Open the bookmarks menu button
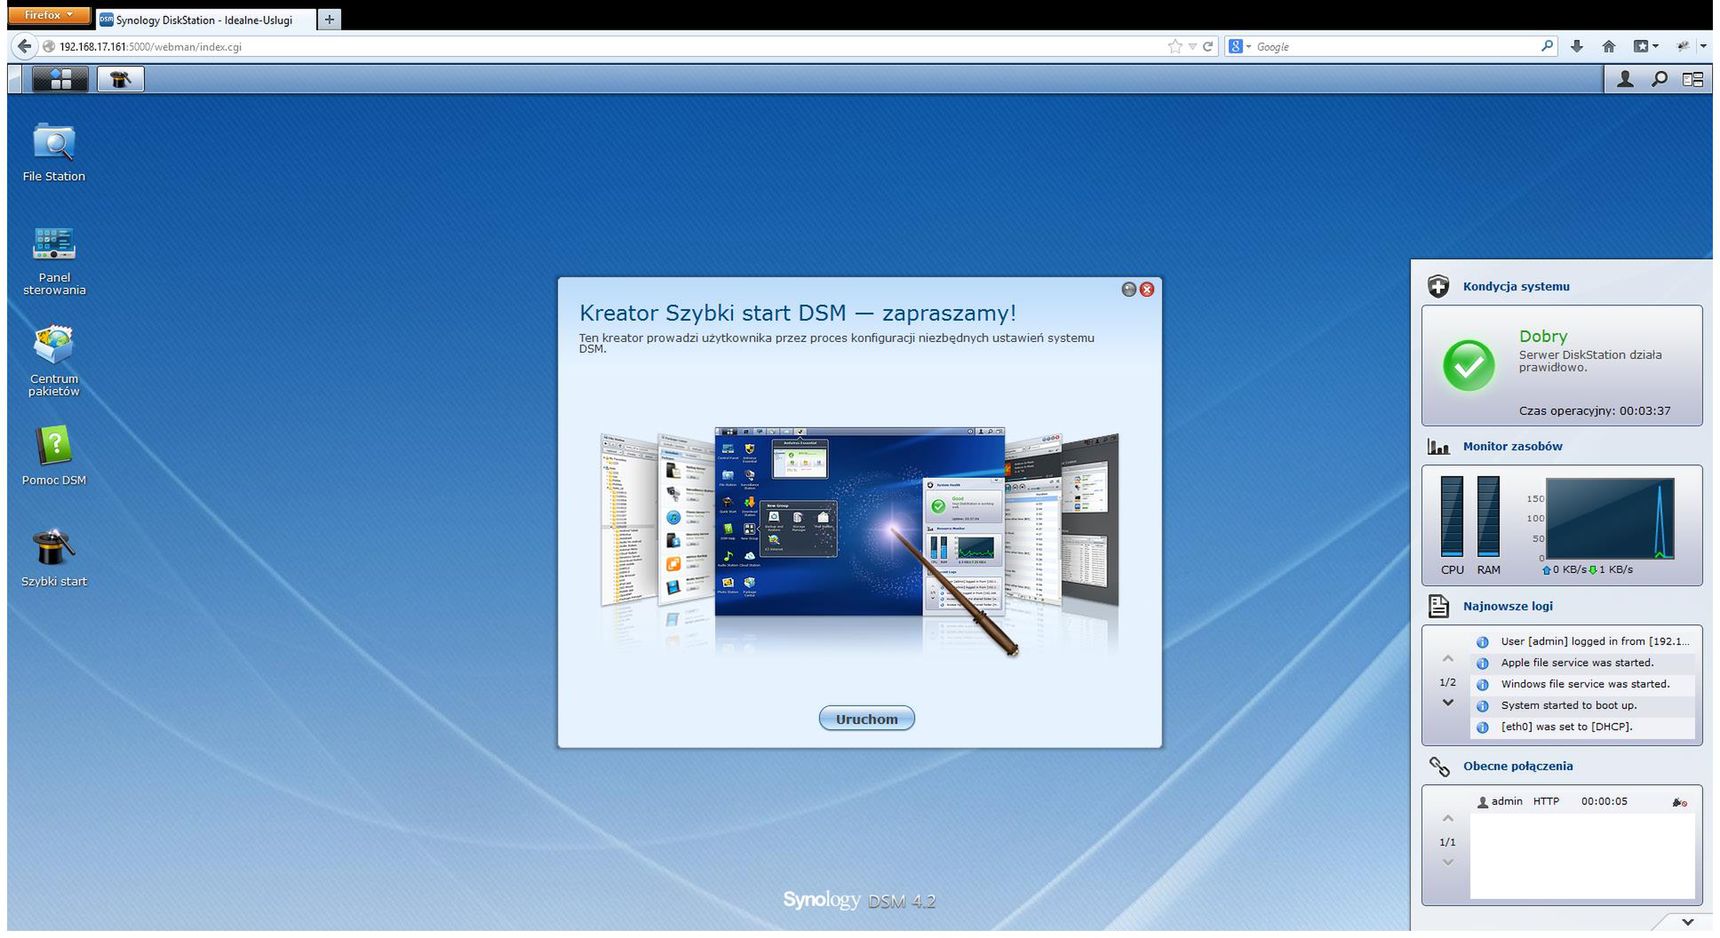The image size is (1720, 938). point(1646,46)
